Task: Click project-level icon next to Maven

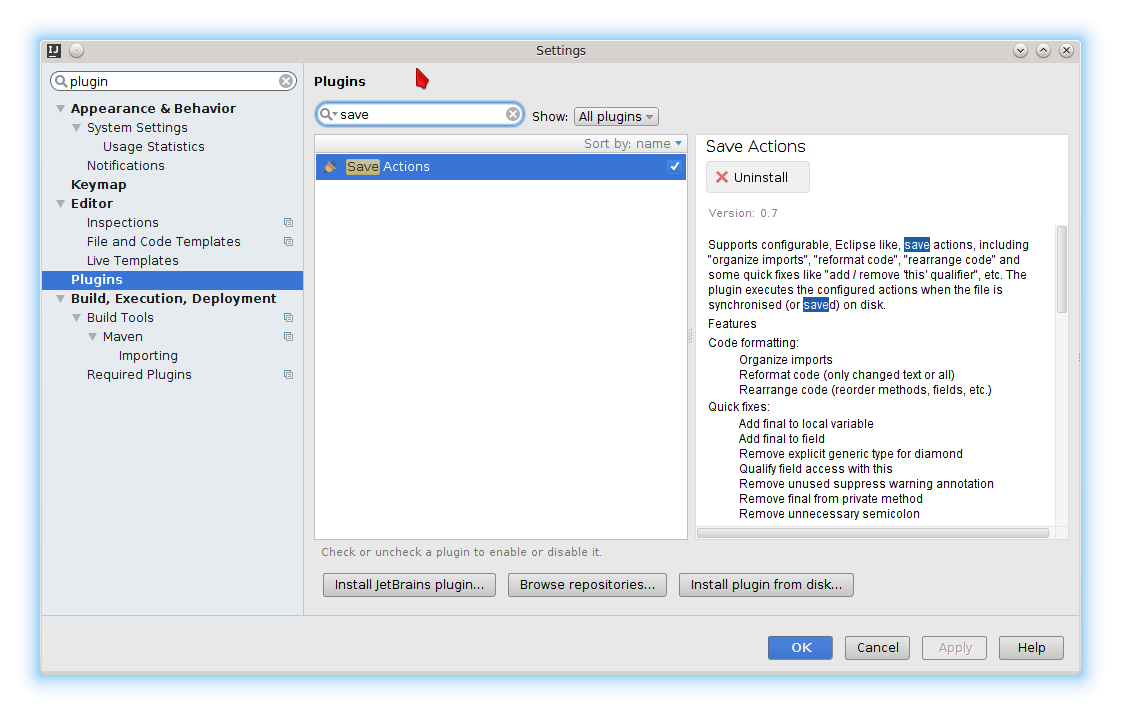Action: [x=288, y=337]
